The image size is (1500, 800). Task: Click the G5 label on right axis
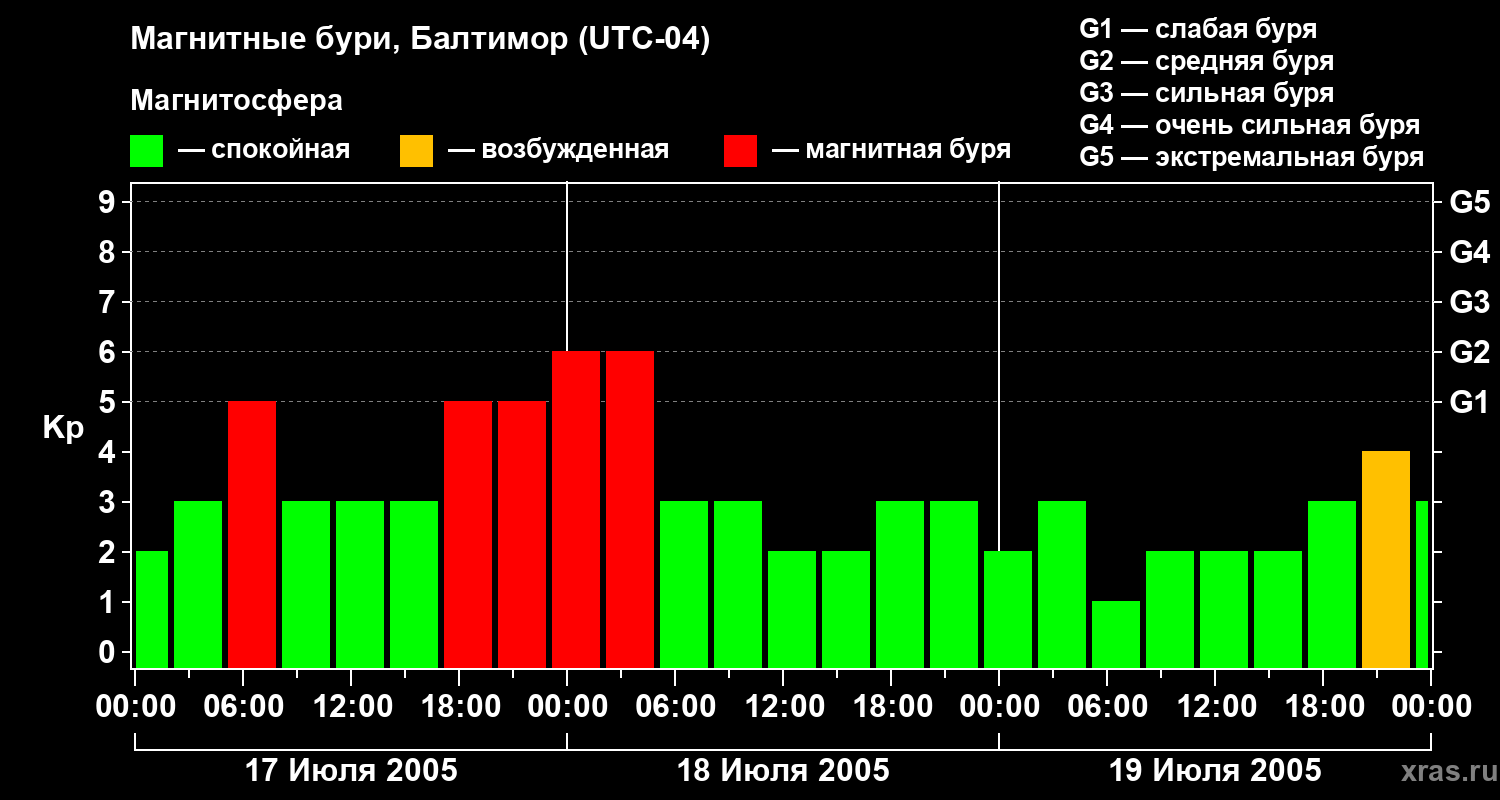[1469, 202]
